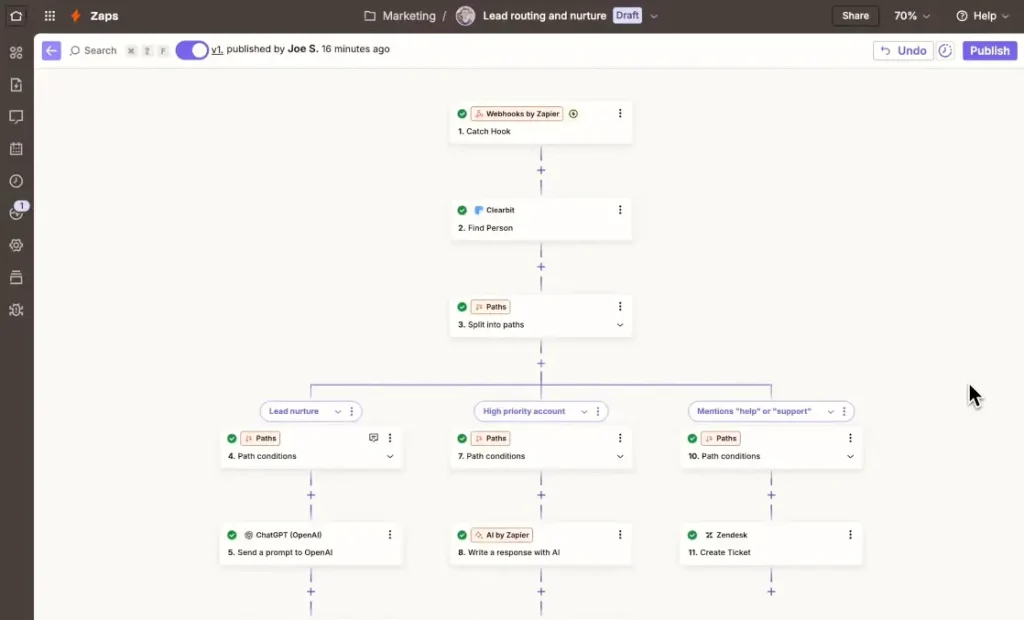Open three-dot menu on Split into paths step
1024x620 pixels.
click(620, 306)
